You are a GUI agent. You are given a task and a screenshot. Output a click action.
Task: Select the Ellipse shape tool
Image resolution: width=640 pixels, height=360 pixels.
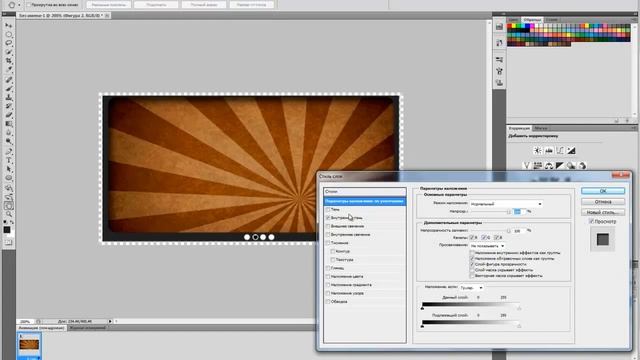[8, 178]
